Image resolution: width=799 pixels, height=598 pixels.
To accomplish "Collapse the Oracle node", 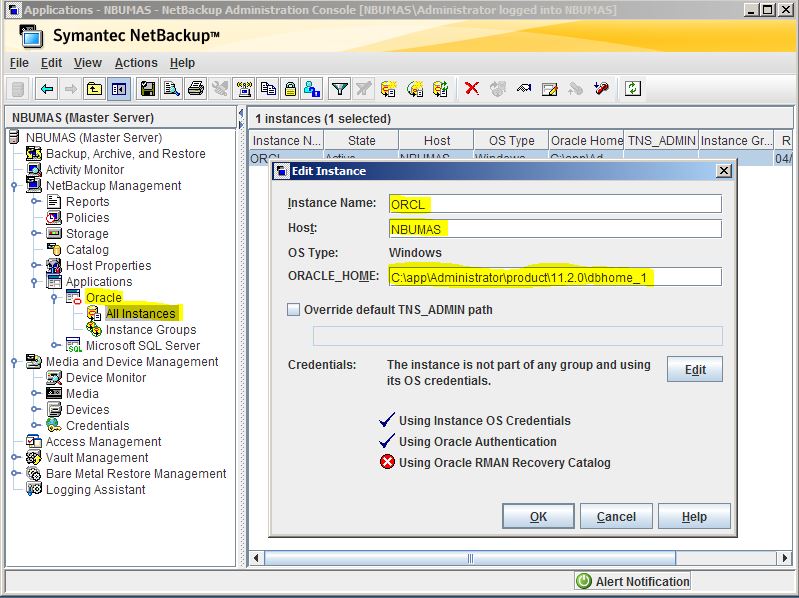I will 54,298.
